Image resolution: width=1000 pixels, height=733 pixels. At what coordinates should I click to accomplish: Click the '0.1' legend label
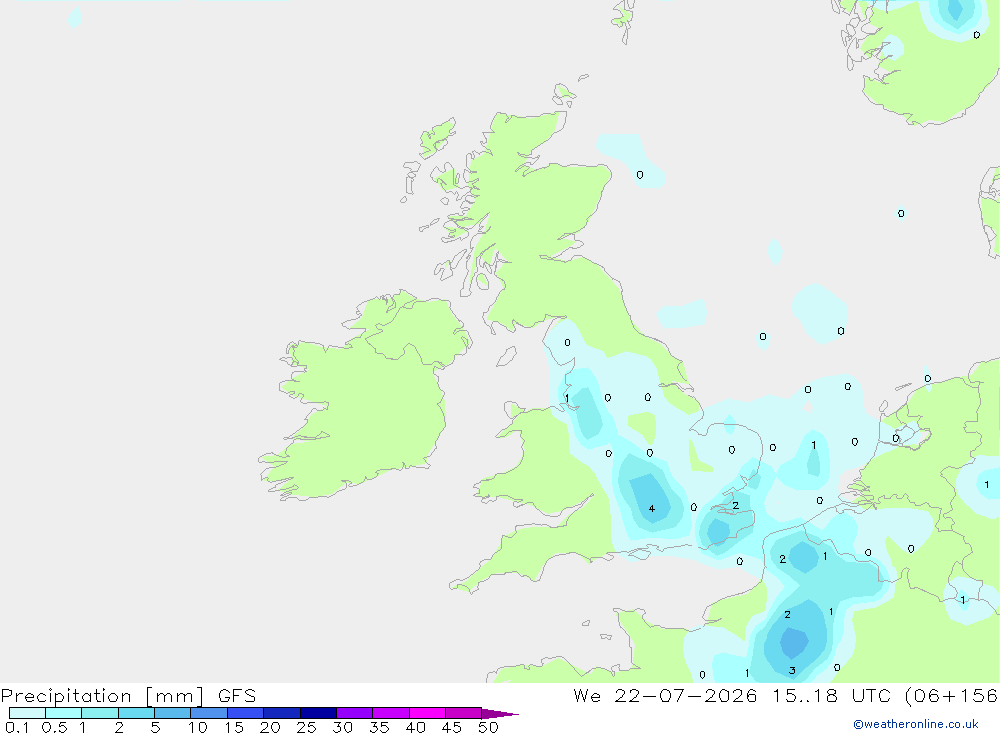point(17,727)
